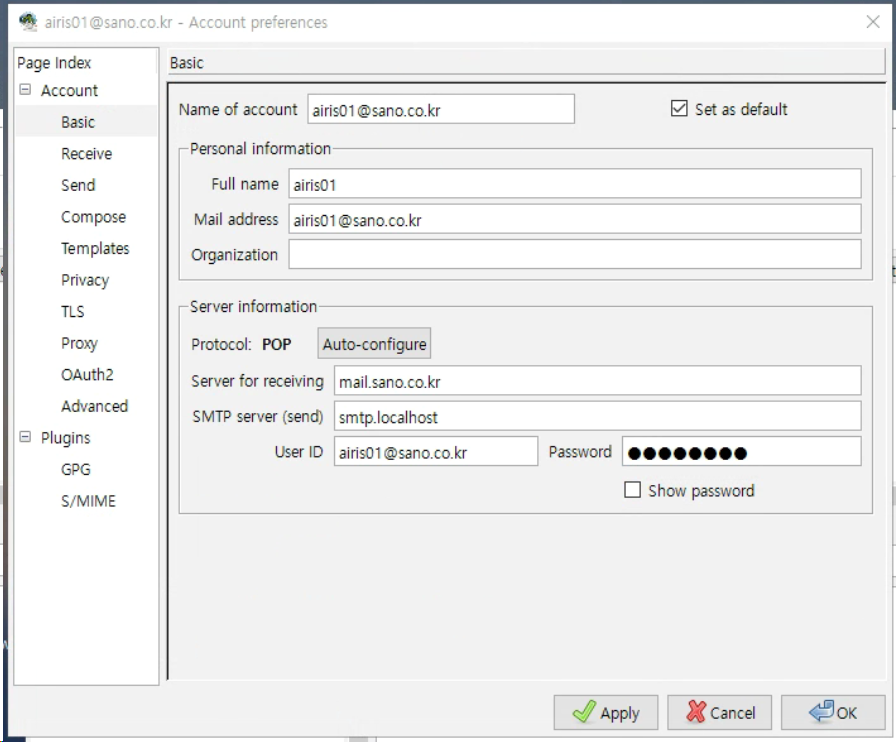Open the Receive settings page

(86, 154)
